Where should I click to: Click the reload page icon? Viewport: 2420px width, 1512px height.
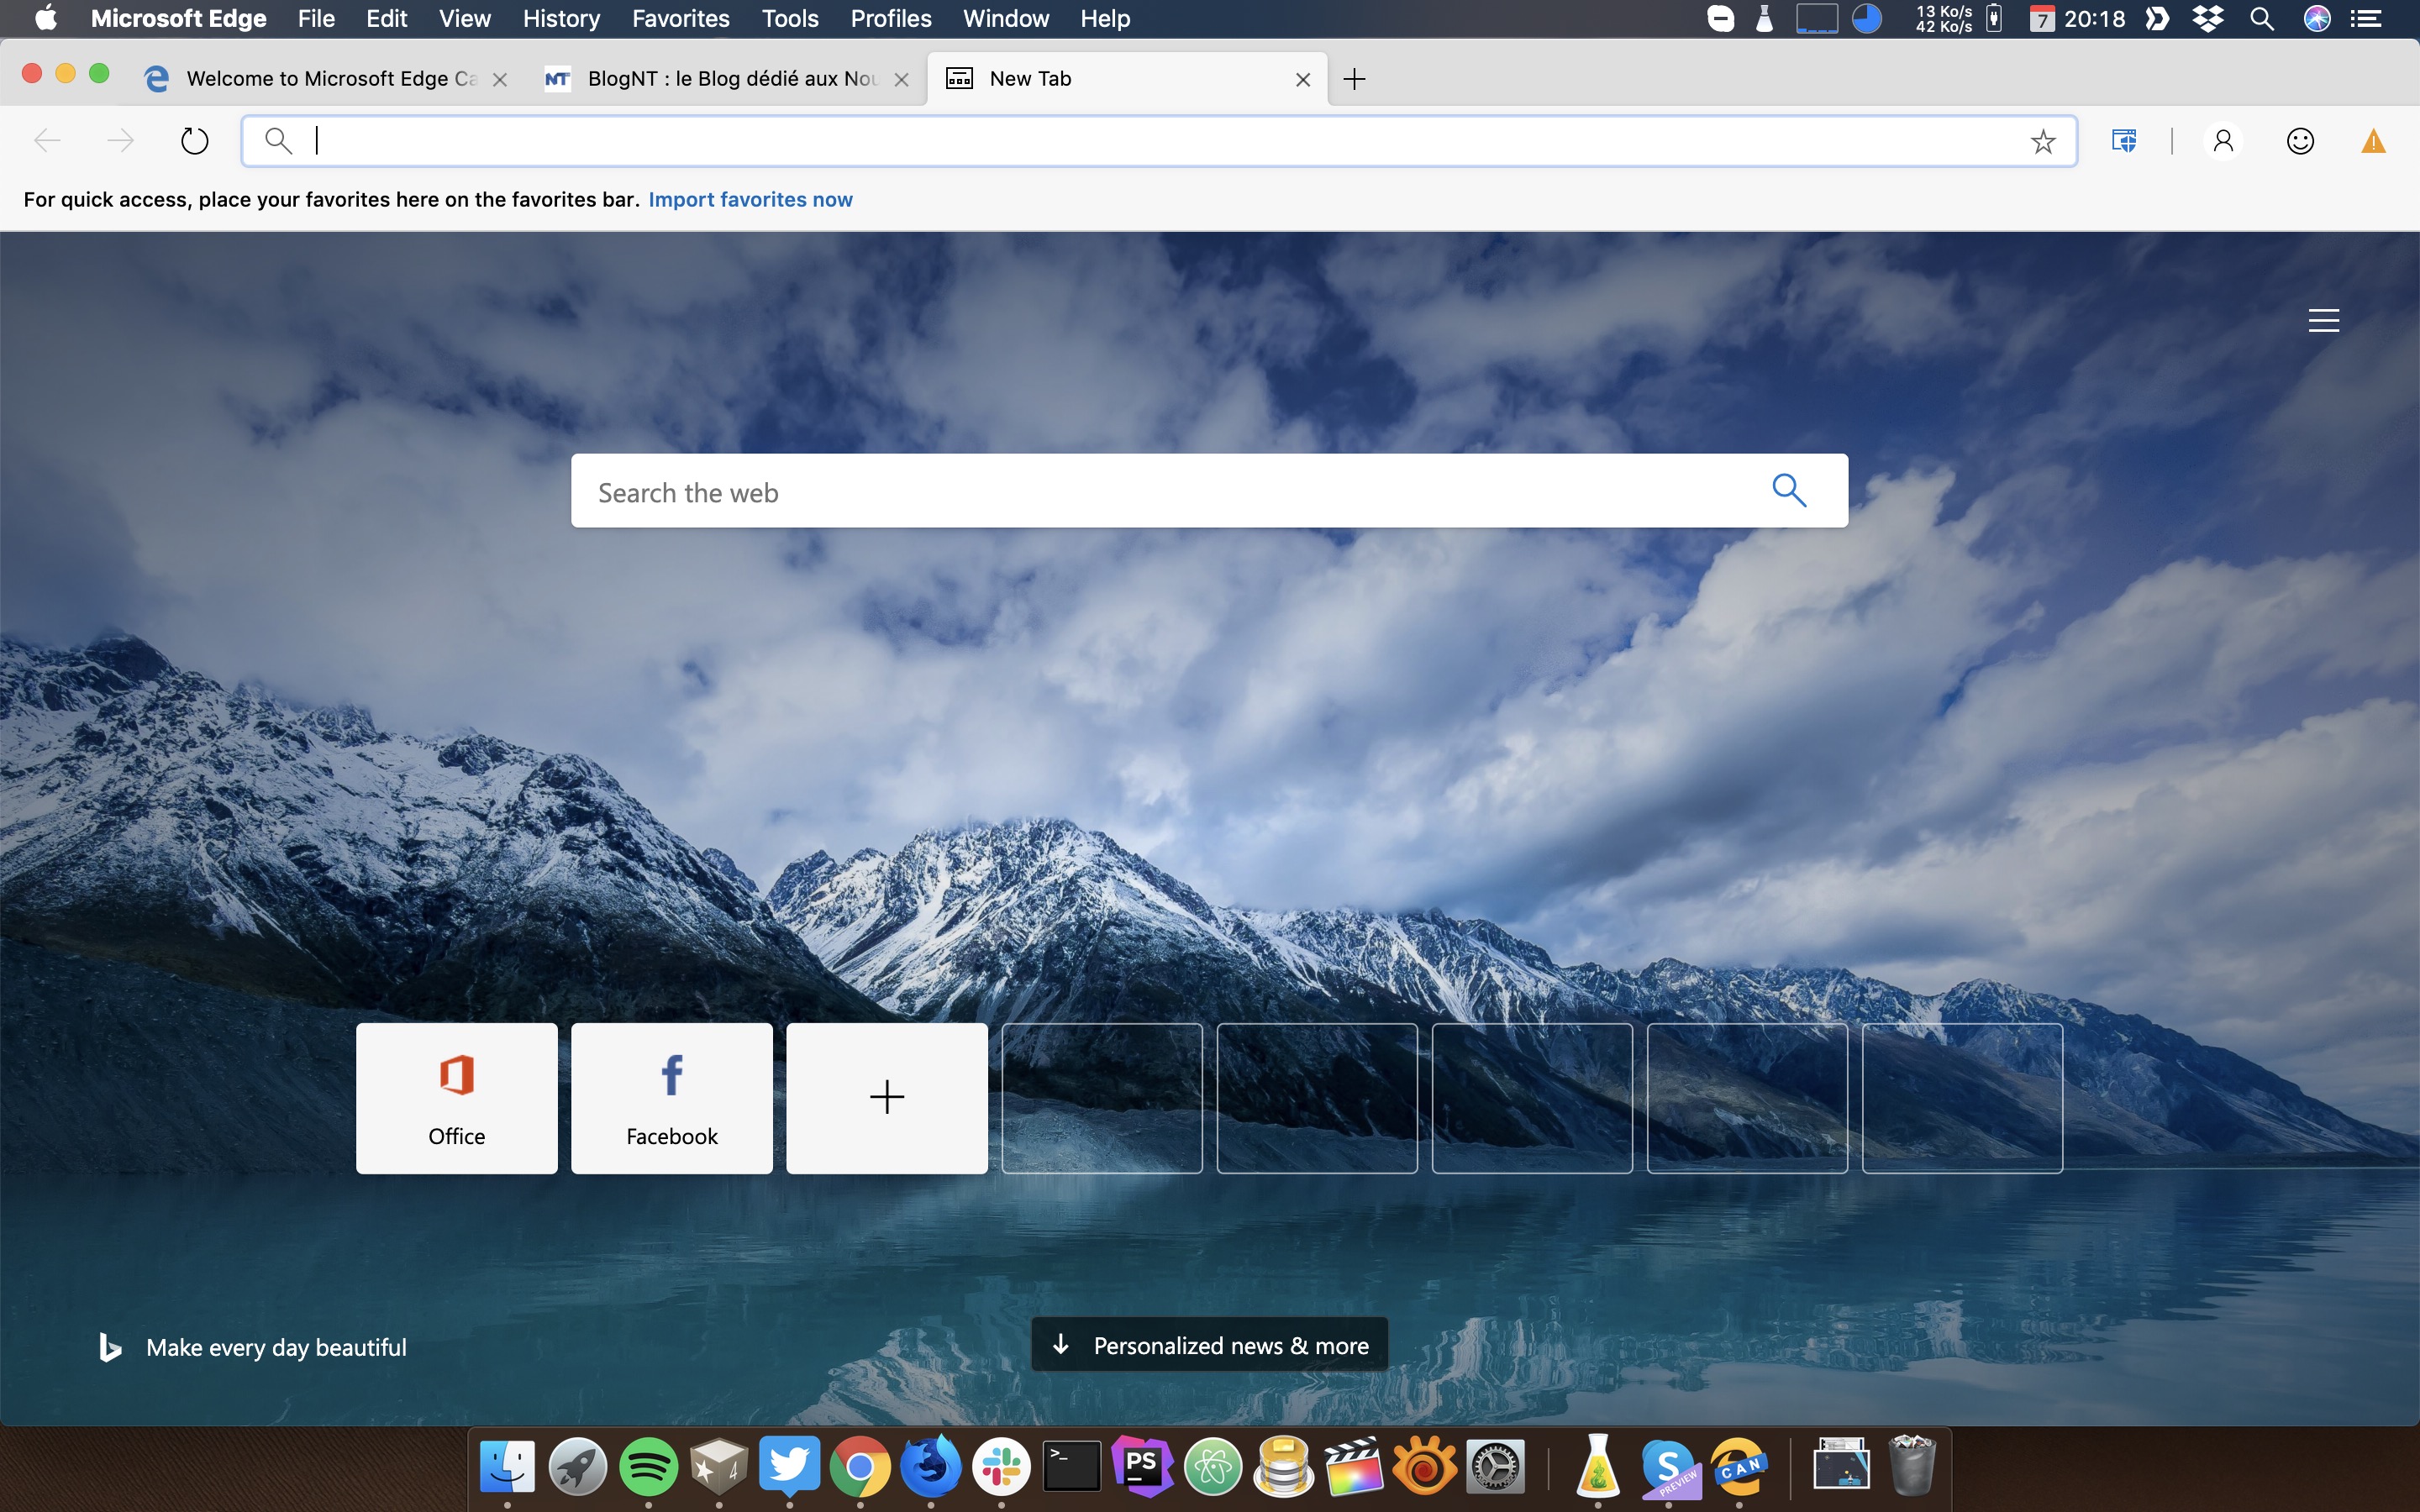pyautogui.click(x=194, y=141)
